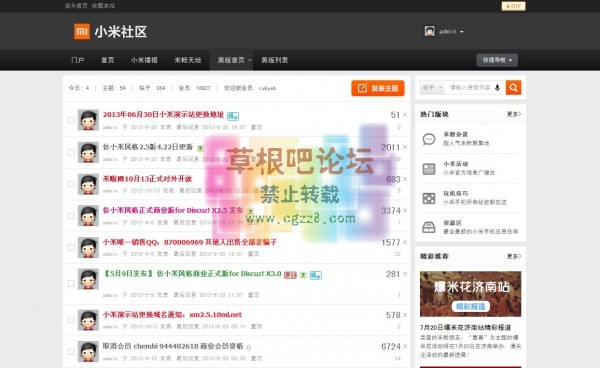The width and height of the screenshot is (600, 368).
Task: Click the admin avatar in the header
Action: click(x=429, y=31)
